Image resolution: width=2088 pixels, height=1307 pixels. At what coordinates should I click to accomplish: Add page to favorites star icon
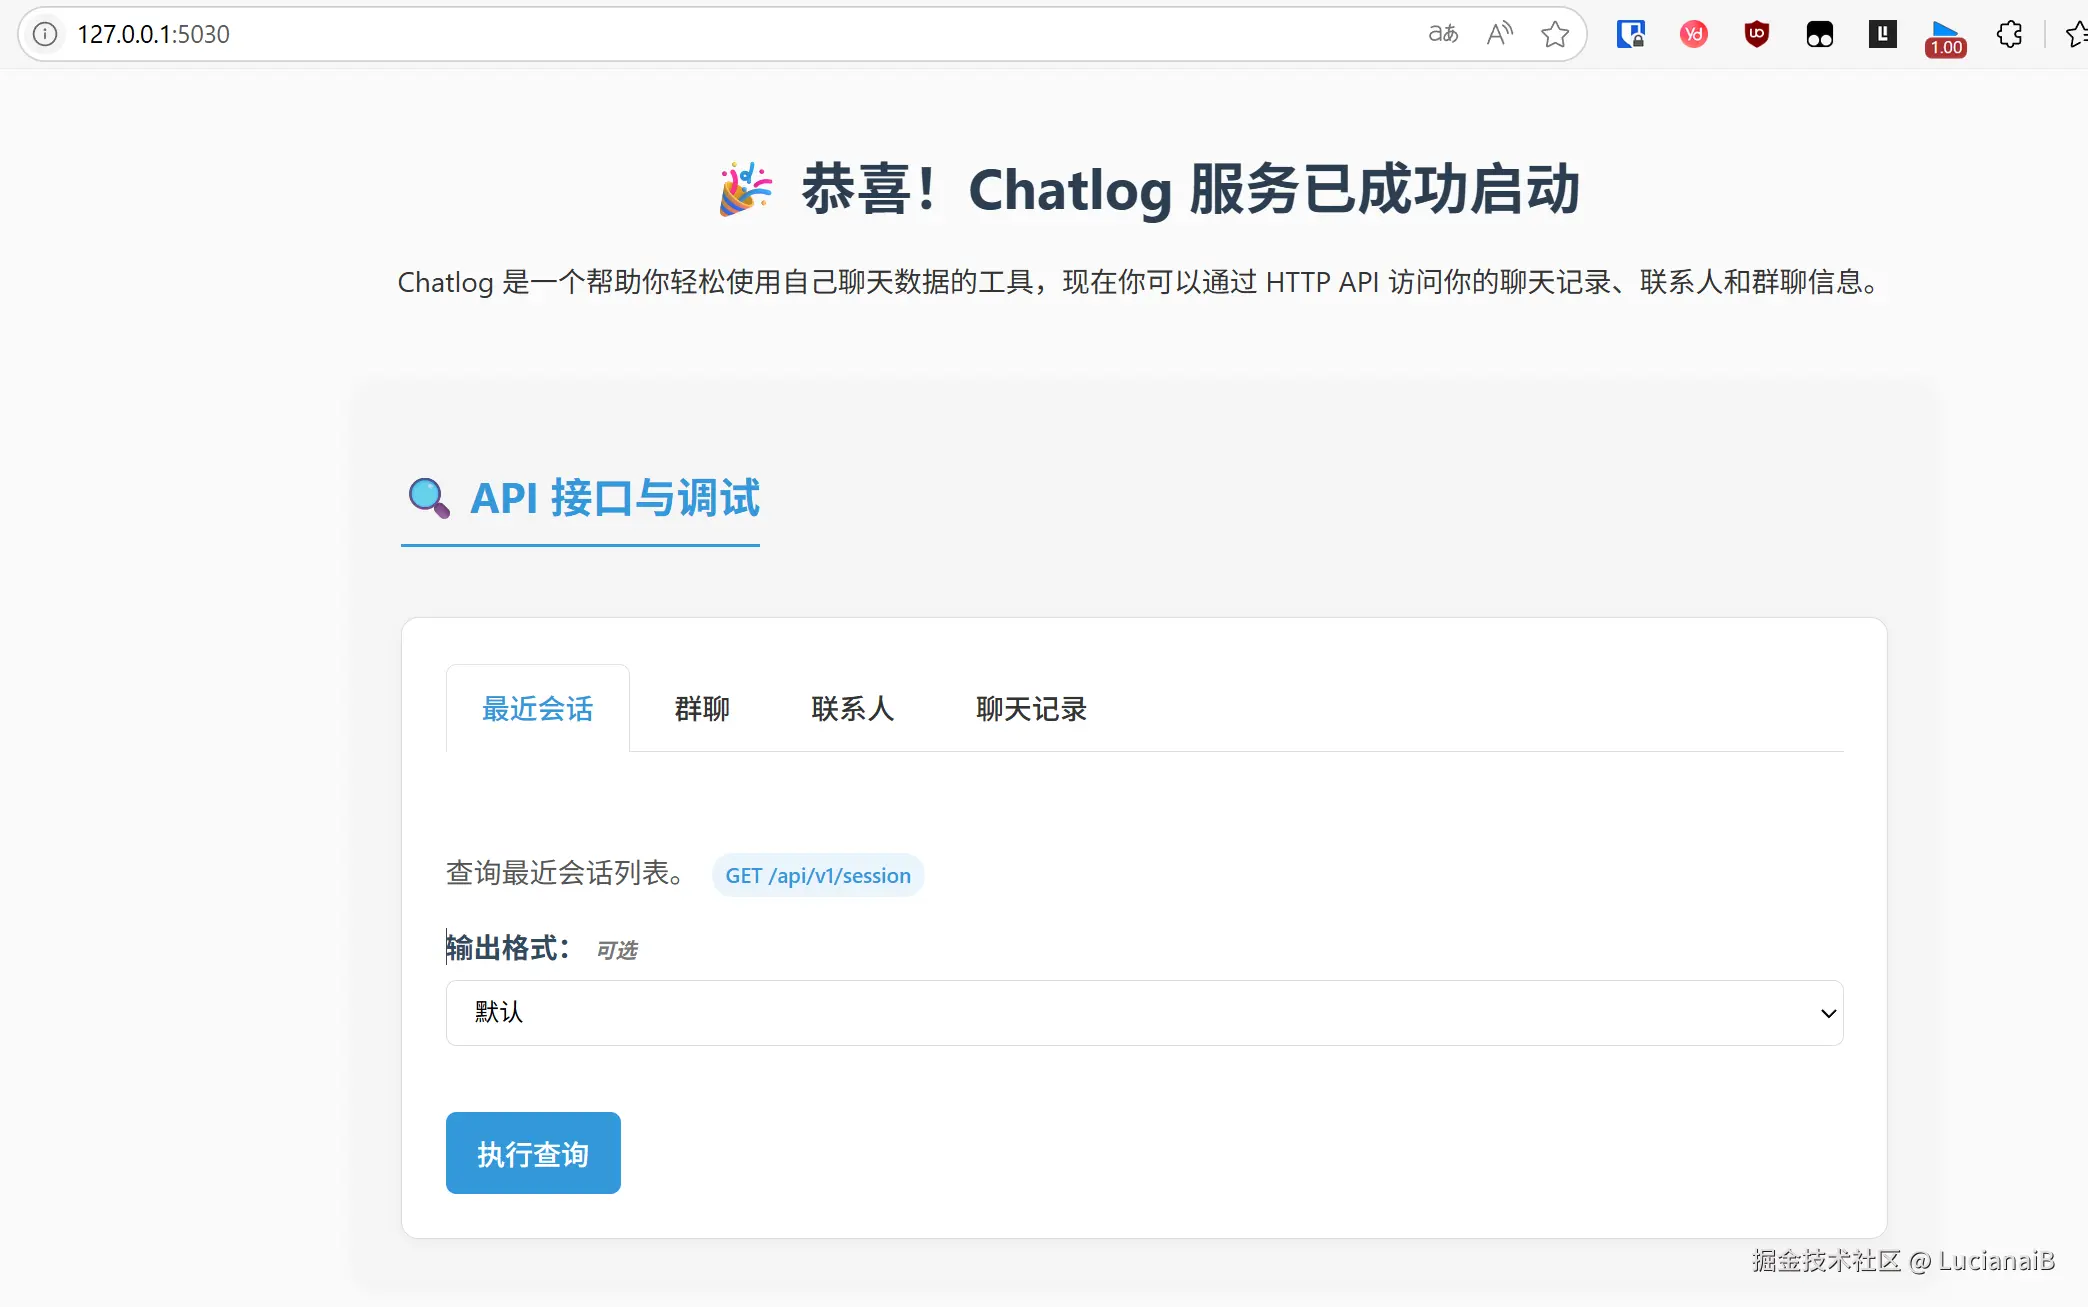(1555, 34)
